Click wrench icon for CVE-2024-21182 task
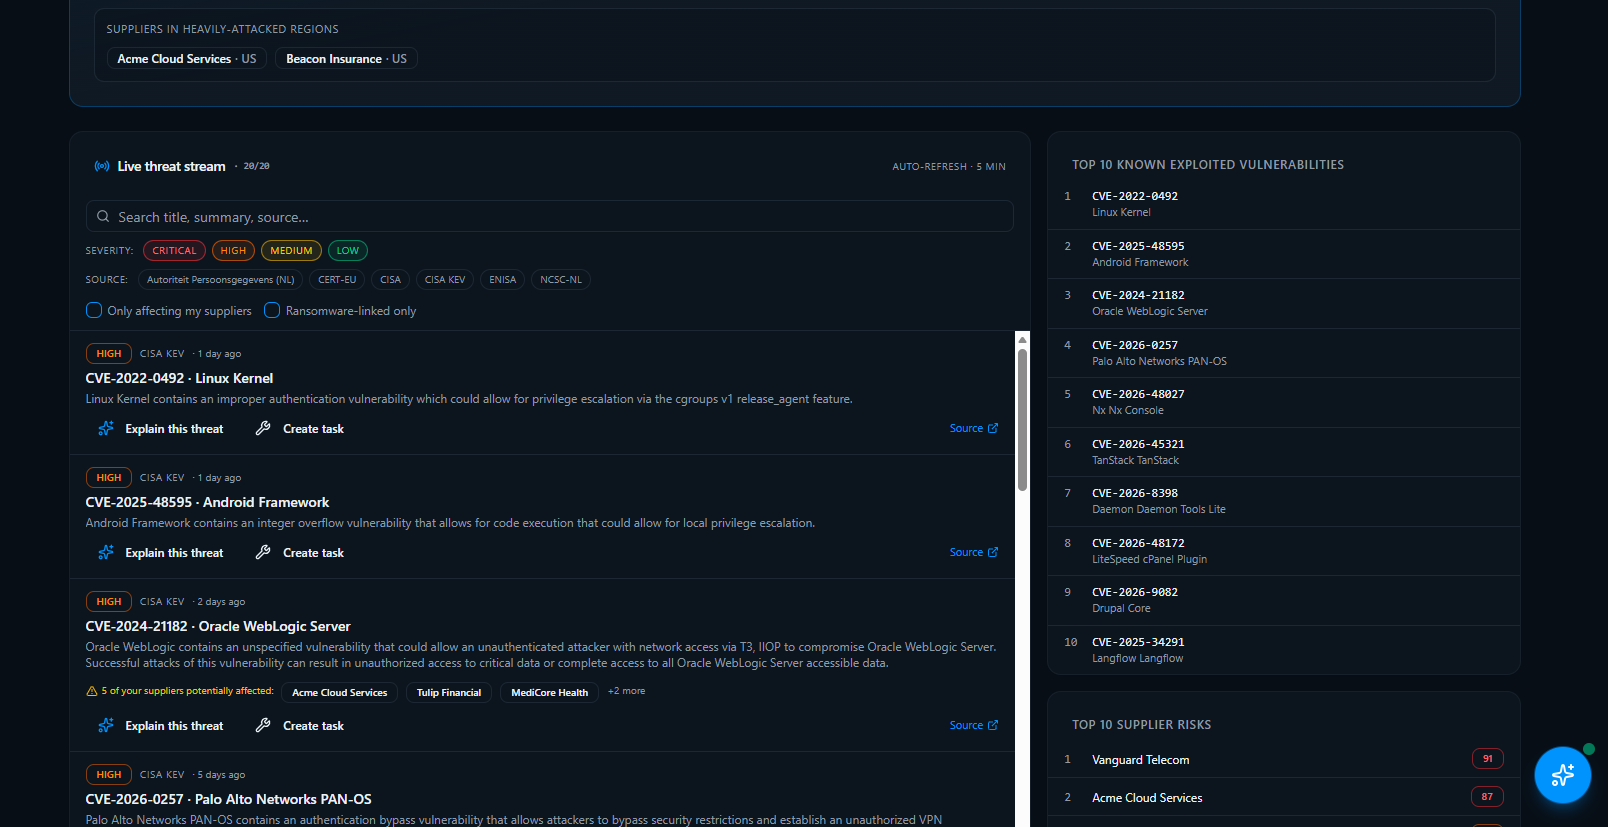Screen dimensions: 1608x827 click(263, 725)
